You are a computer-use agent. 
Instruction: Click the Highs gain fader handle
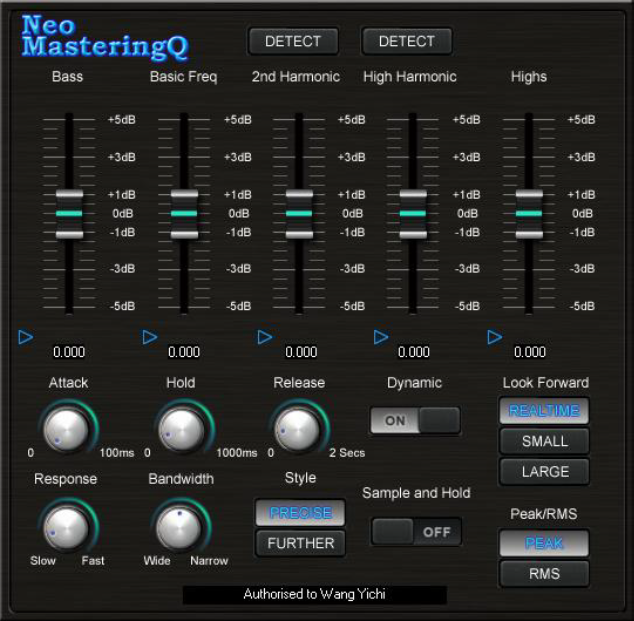529,213
